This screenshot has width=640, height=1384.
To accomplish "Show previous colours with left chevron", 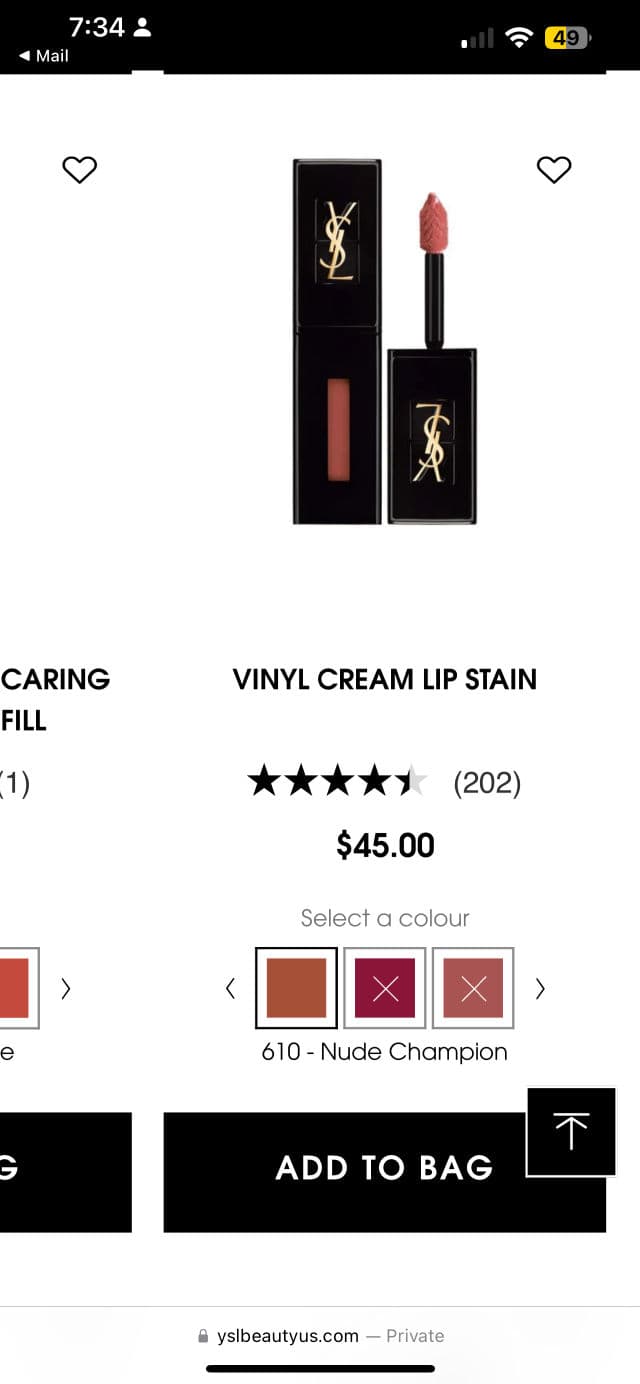I will tap(231, 988).
